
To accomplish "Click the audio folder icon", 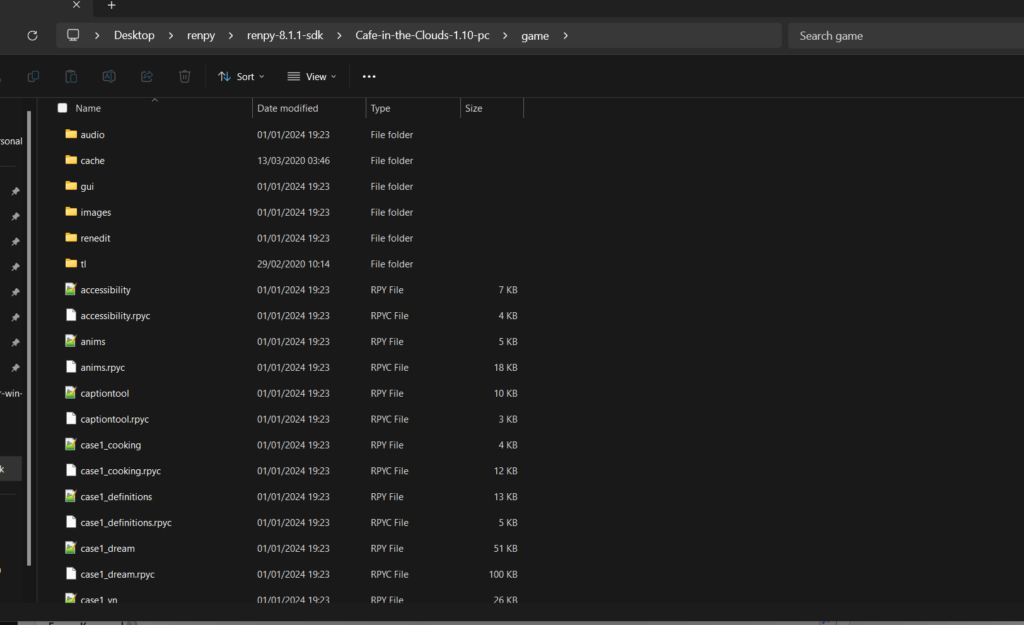I will pos(71,134).
